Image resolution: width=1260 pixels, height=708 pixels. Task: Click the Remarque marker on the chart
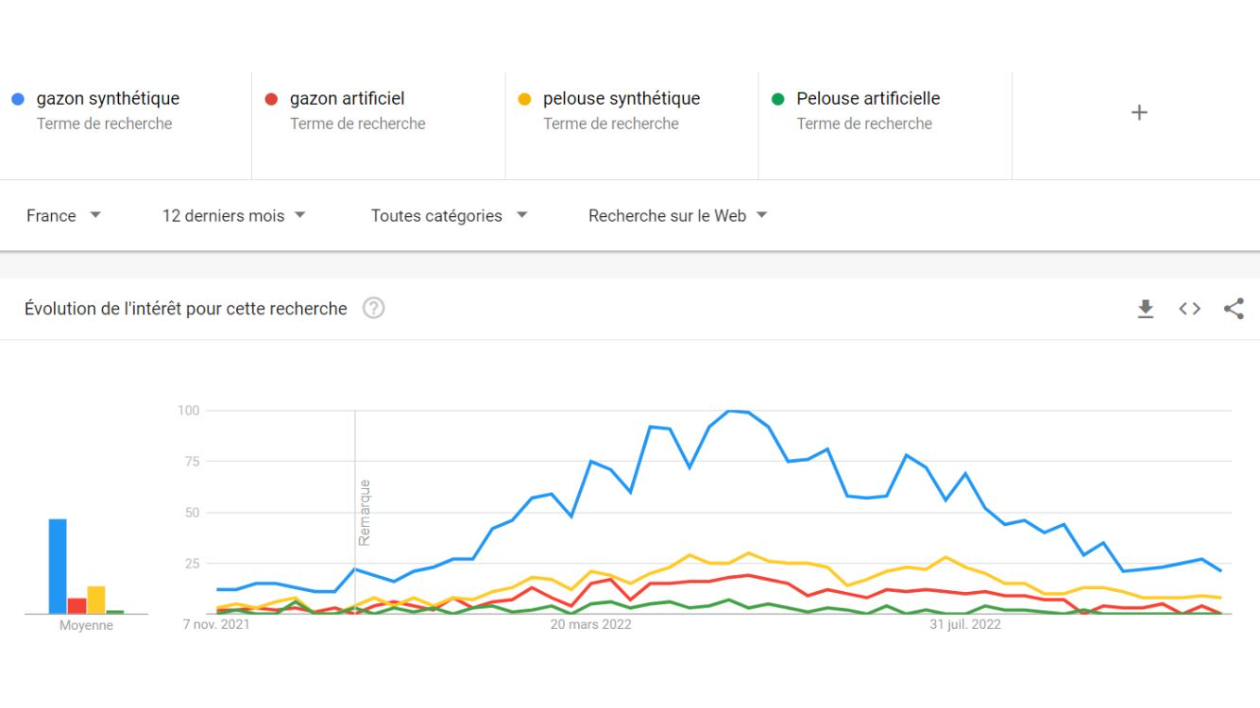pos(365,512)
